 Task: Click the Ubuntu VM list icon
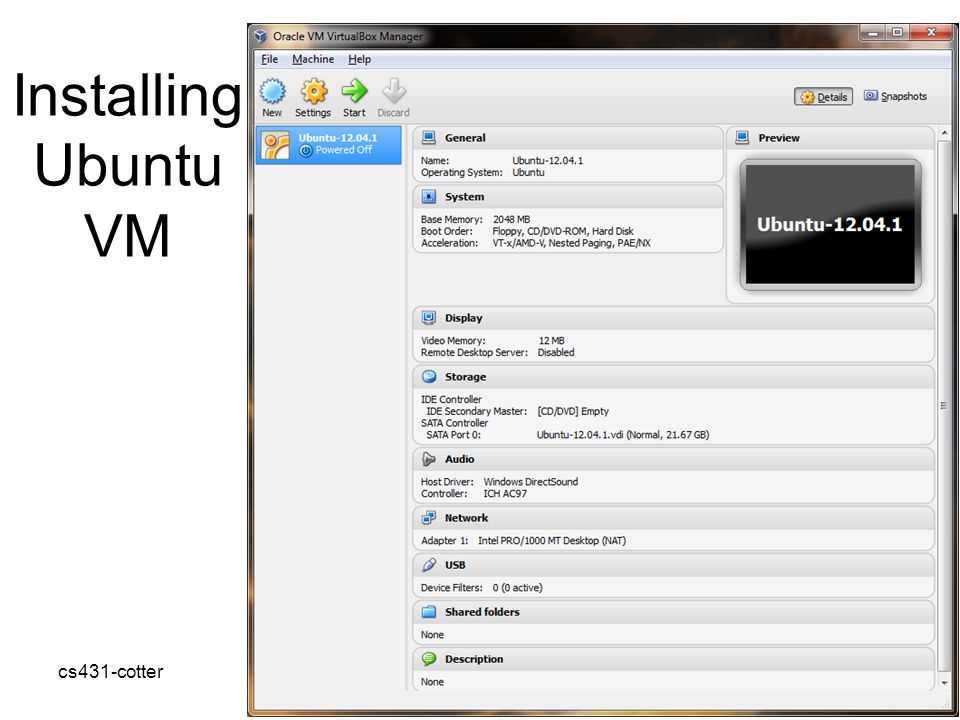tap(276, 146)
